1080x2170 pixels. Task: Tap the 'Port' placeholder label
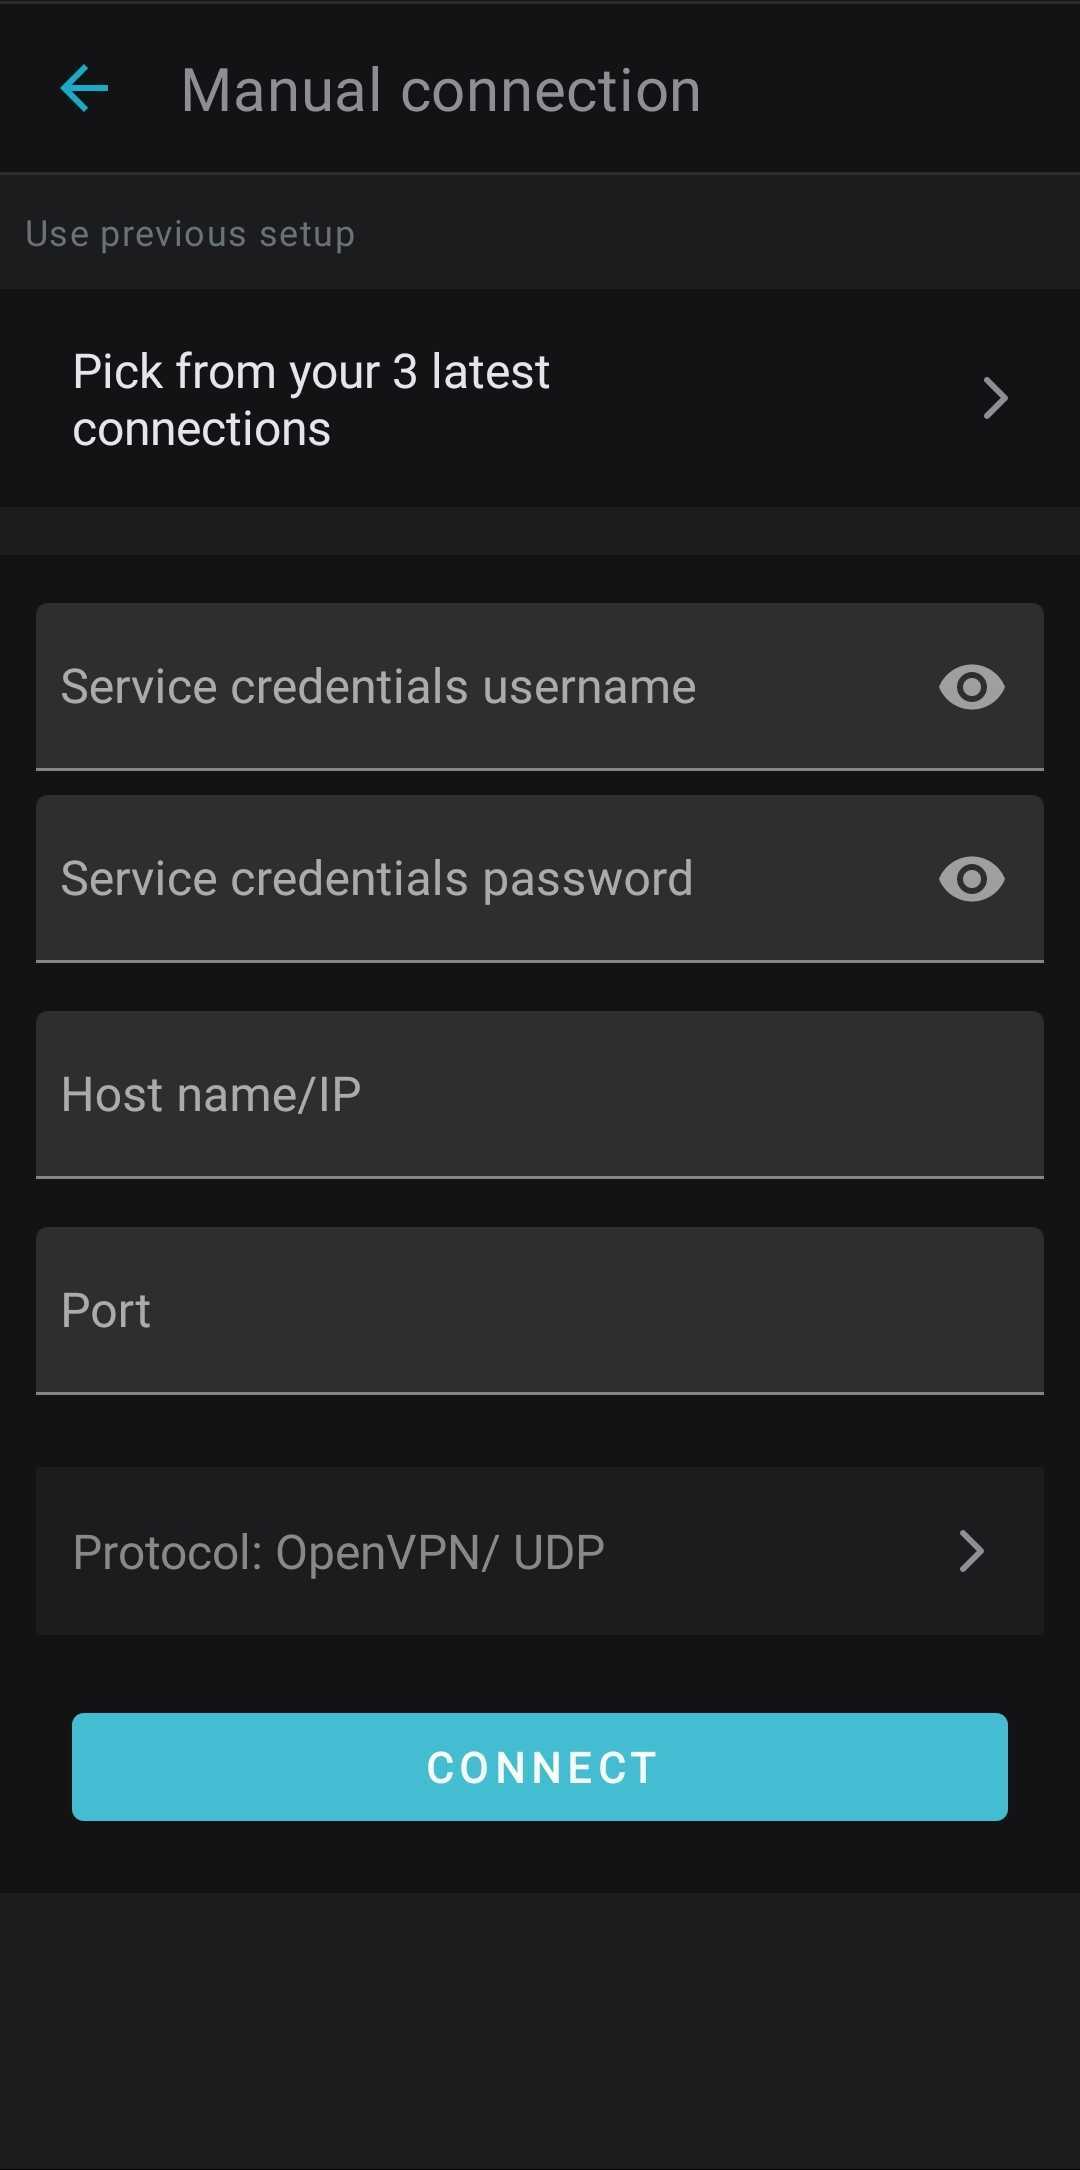[106, 1311]
